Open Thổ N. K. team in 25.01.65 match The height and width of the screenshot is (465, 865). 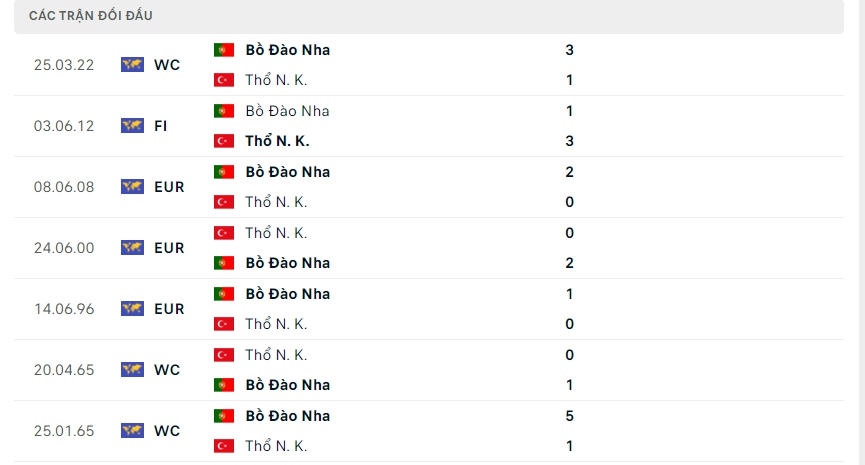(276, 446)
